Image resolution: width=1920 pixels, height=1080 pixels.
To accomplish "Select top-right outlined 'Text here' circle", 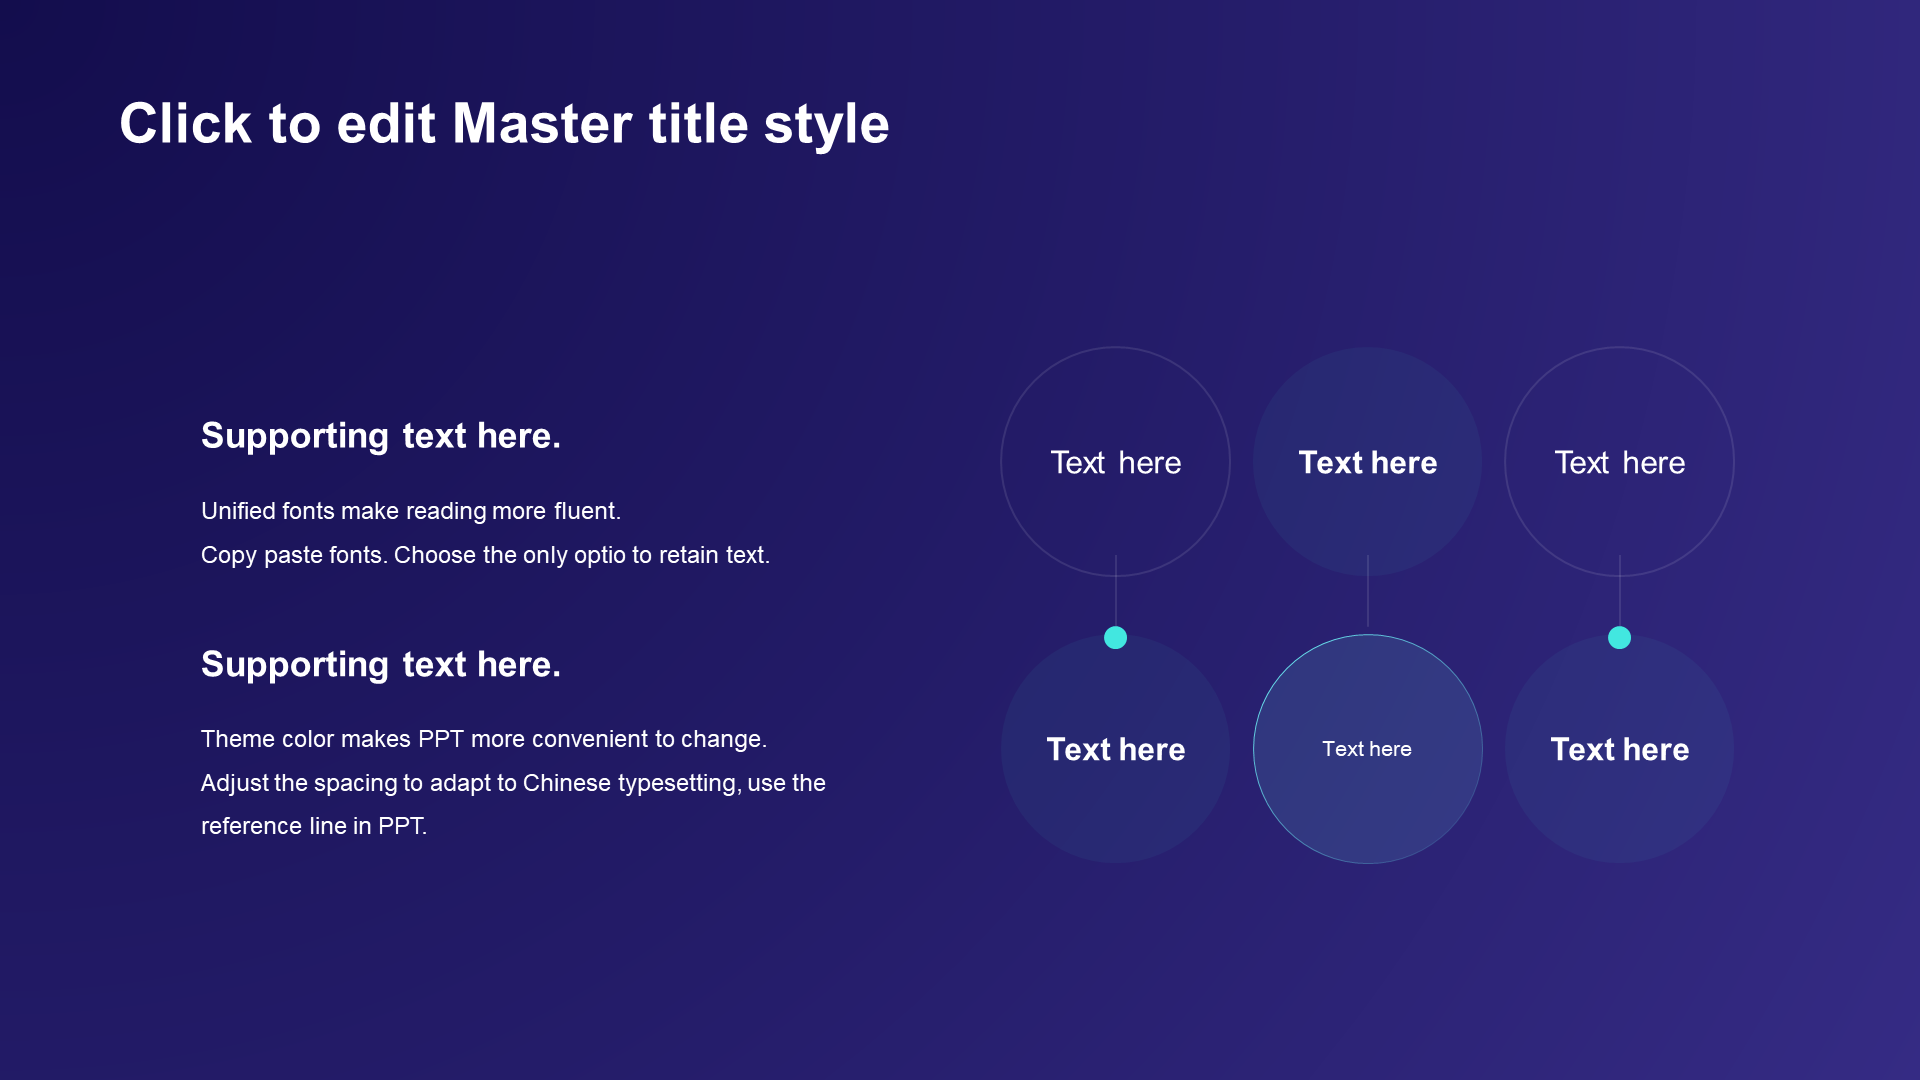I will click(1619, 462).
